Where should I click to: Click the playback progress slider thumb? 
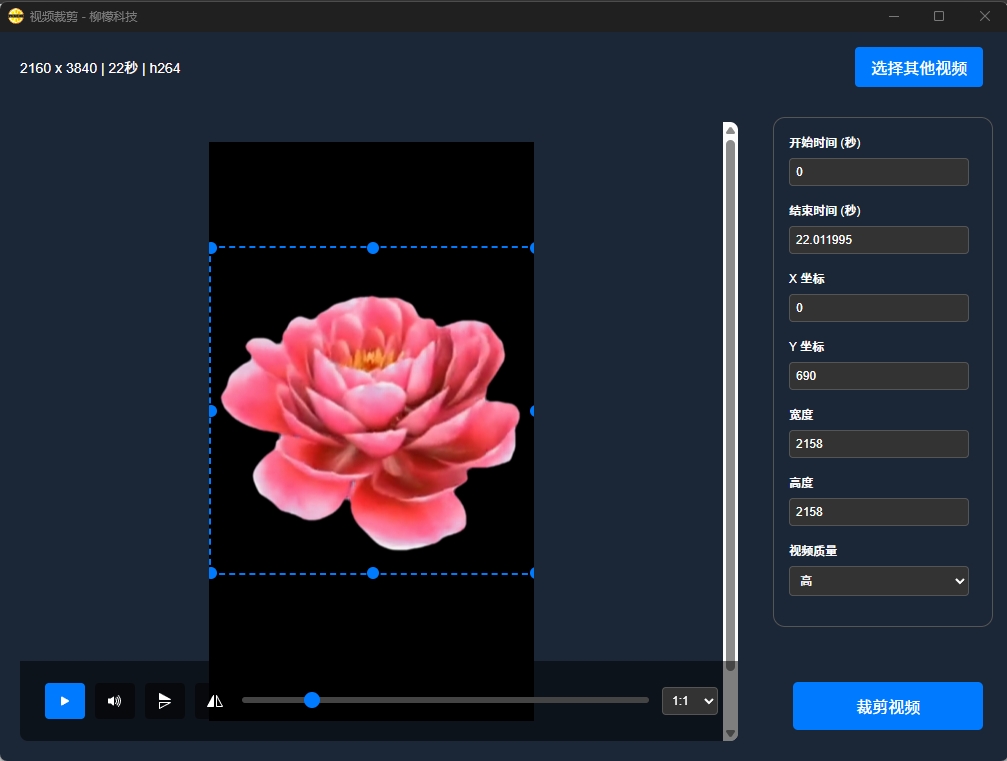point(312,700)
